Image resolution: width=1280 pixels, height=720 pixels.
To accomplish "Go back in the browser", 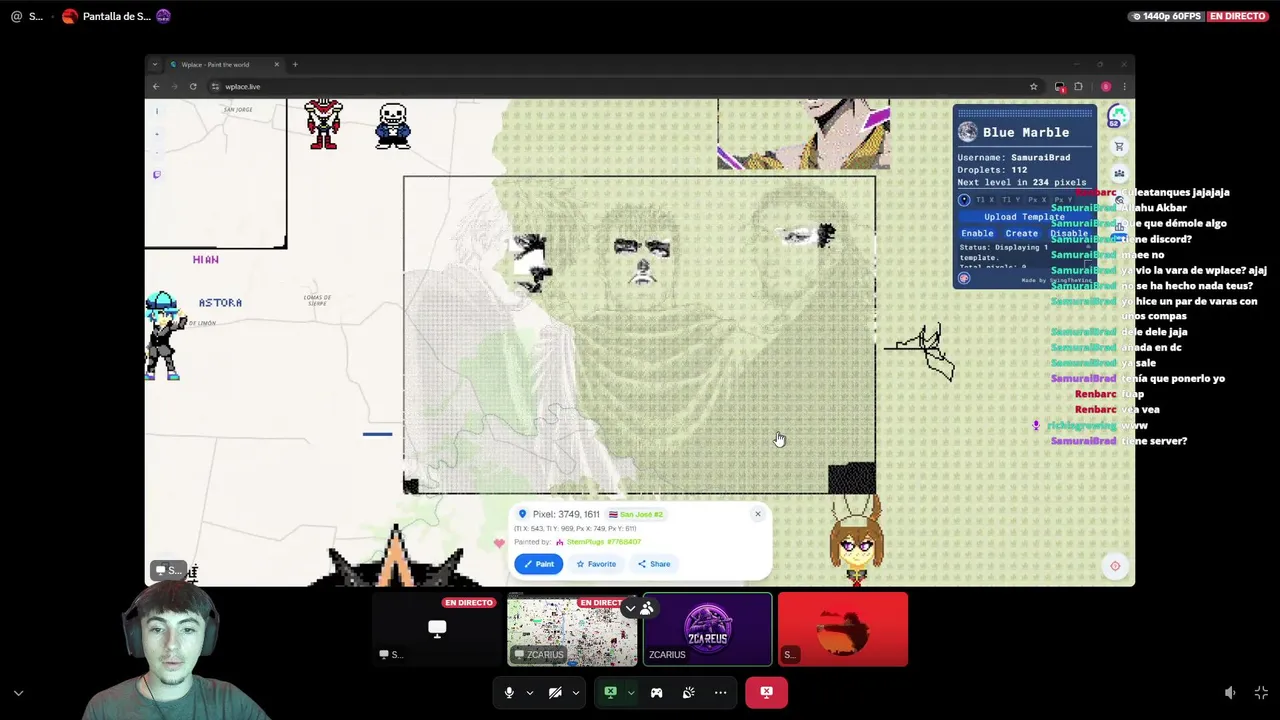I will (x=156, y=86).
